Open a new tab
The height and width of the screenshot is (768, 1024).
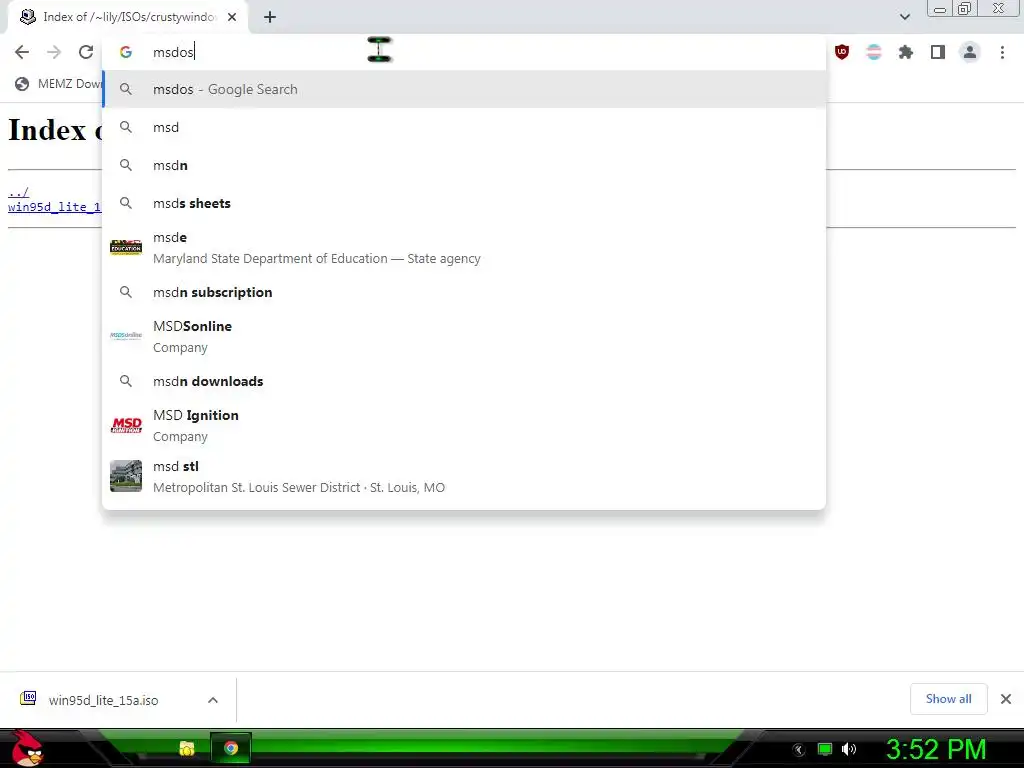270,17
